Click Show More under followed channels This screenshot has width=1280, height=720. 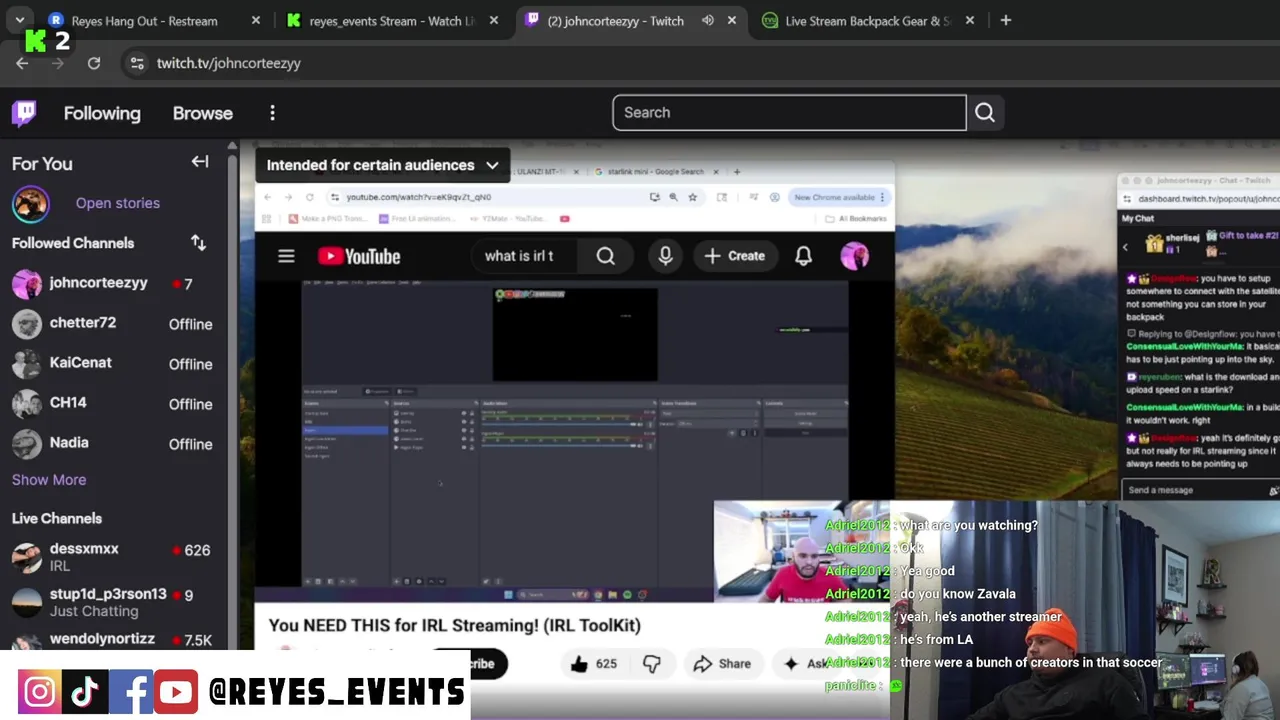pos(49,480)
